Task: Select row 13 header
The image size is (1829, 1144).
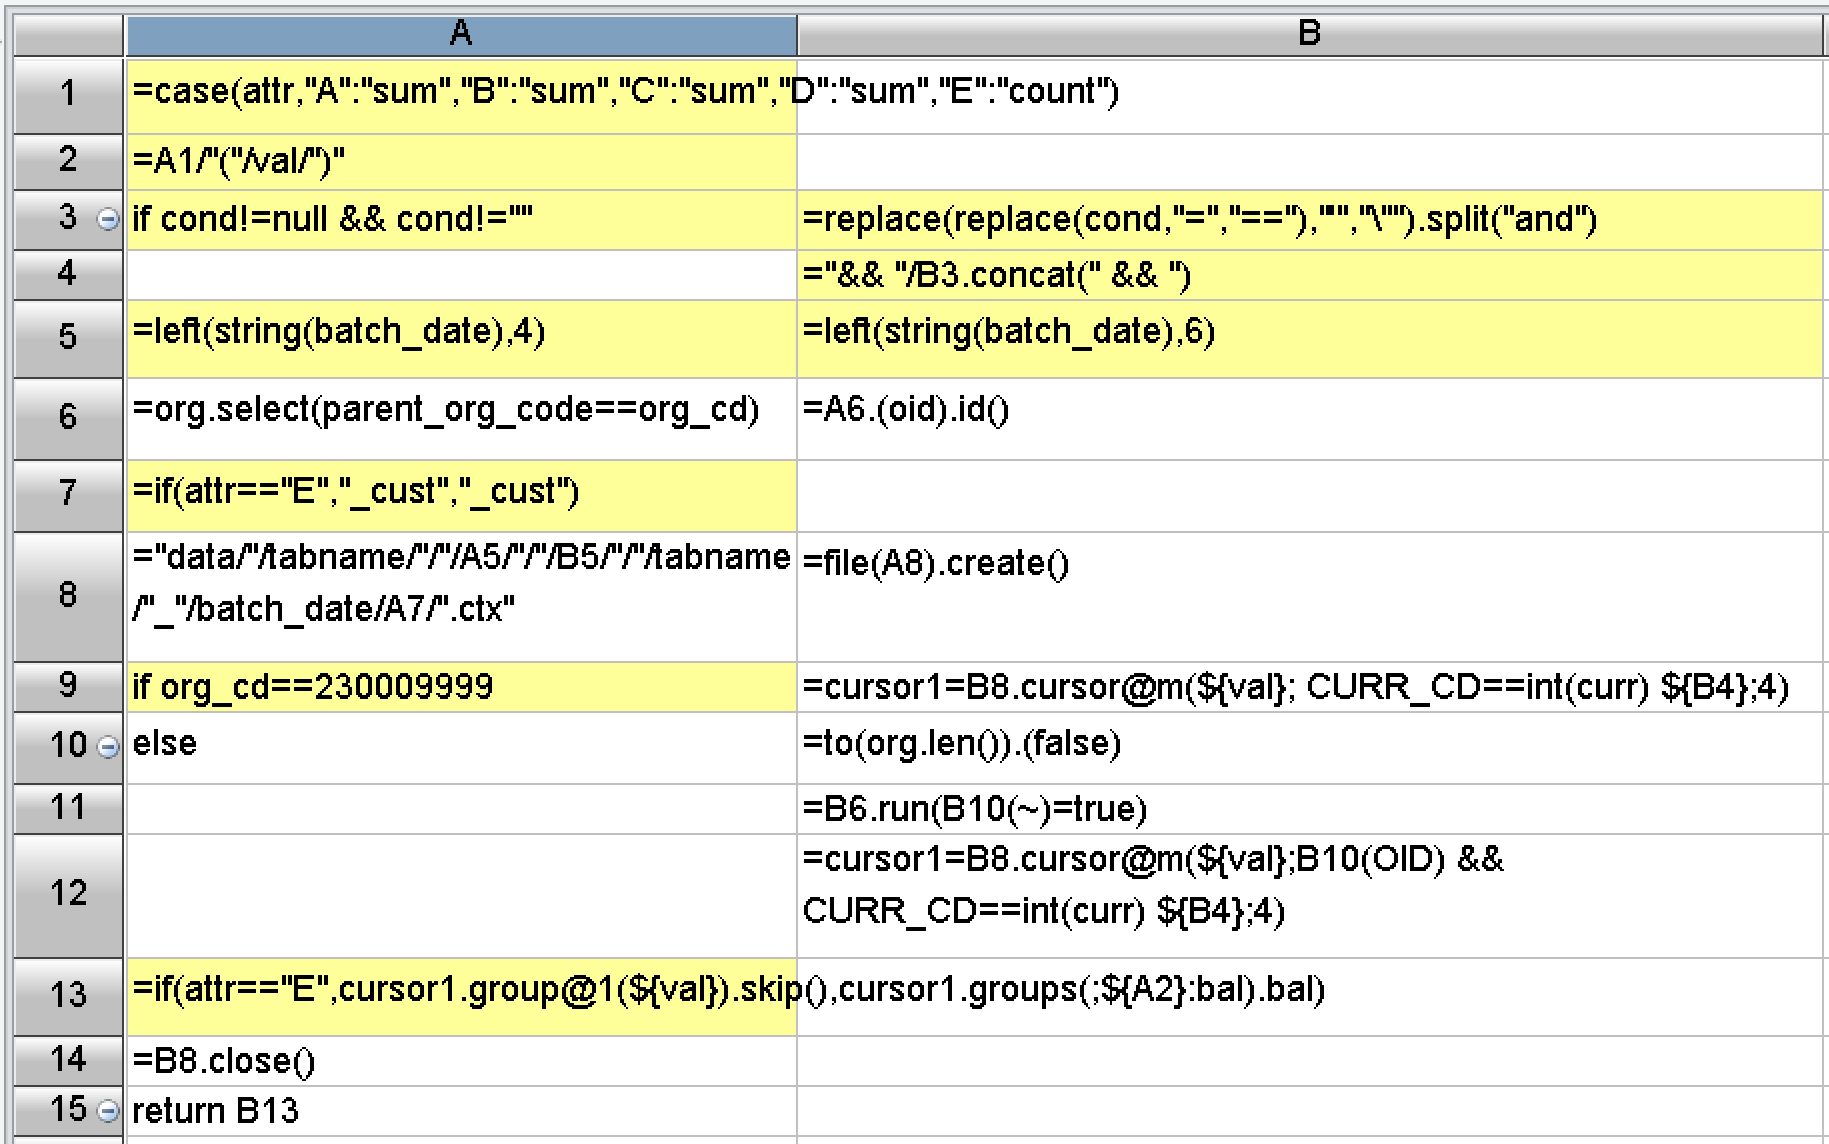Action: point(68,995)
